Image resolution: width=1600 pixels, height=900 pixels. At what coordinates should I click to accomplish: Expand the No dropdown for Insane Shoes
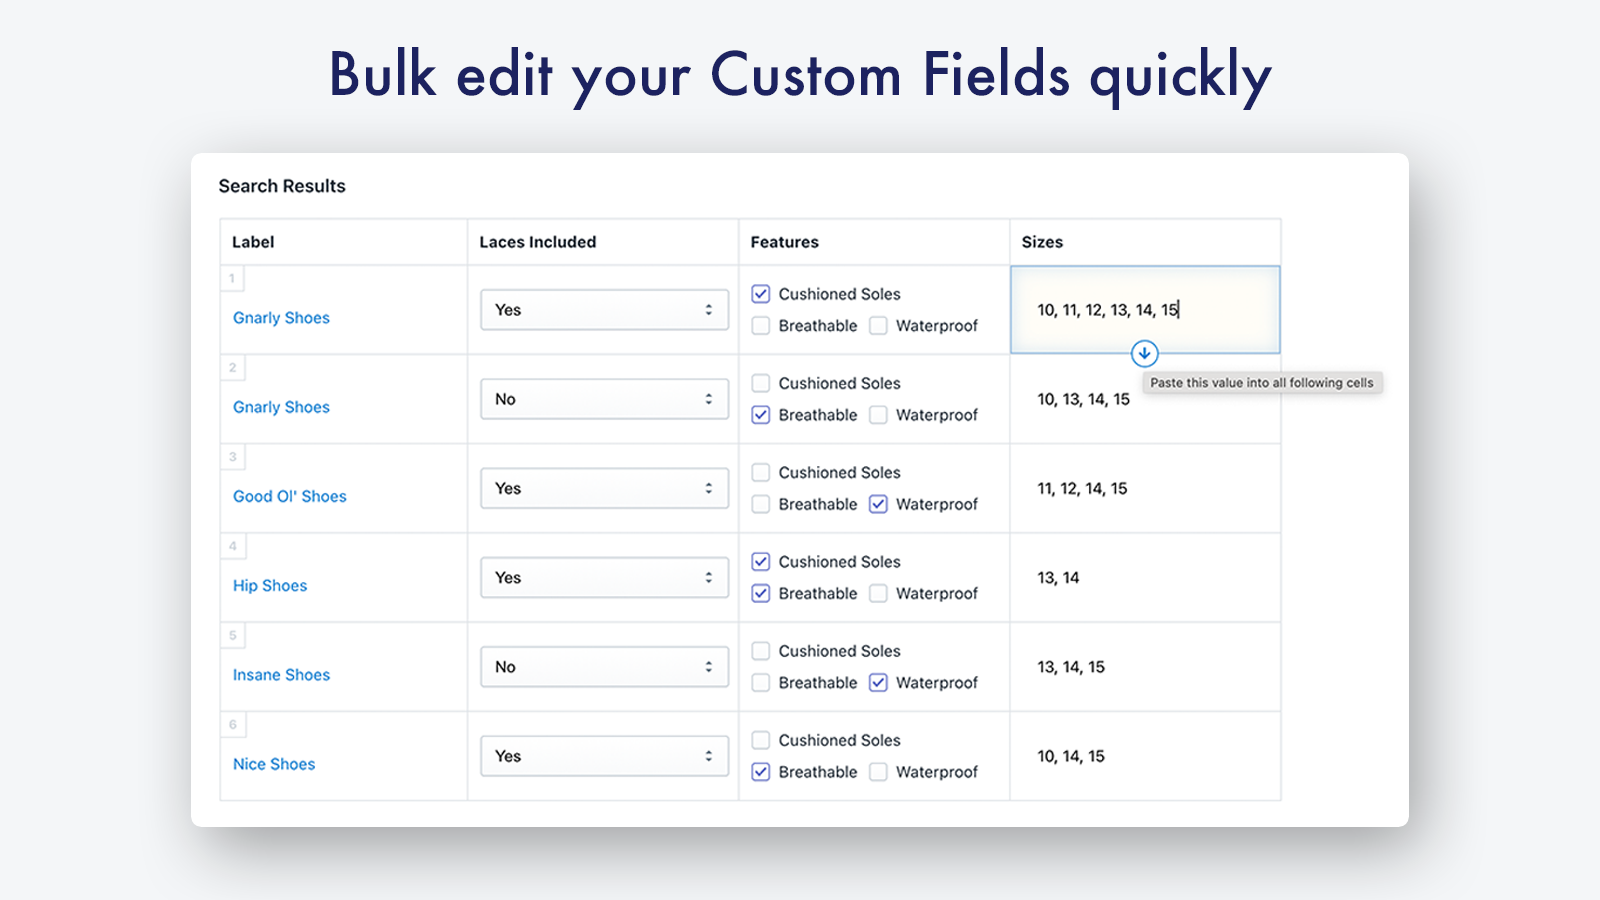pos(604,667)
